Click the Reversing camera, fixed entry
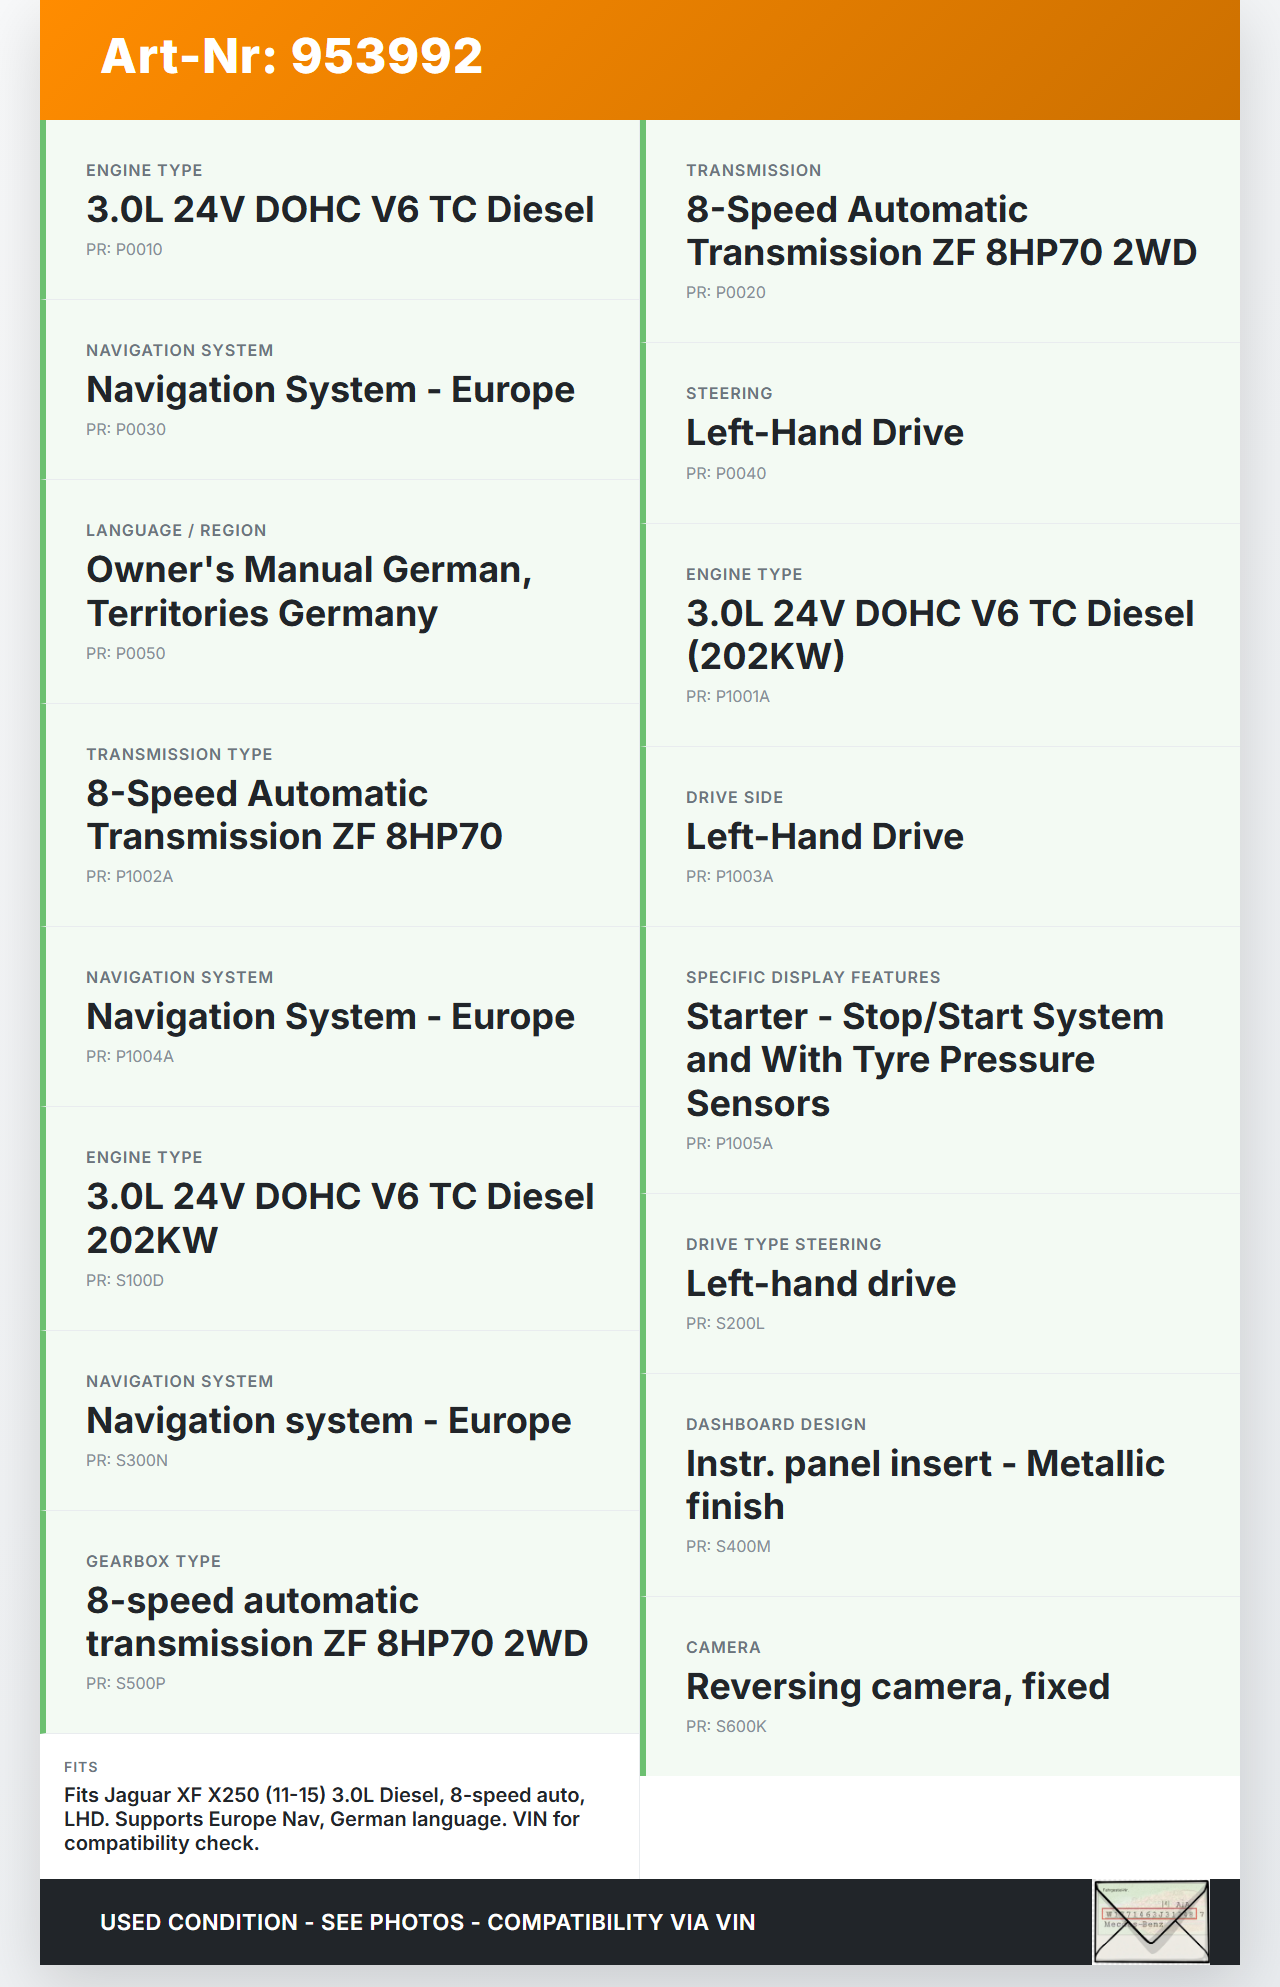1280x1987 pixels. 940,1687
